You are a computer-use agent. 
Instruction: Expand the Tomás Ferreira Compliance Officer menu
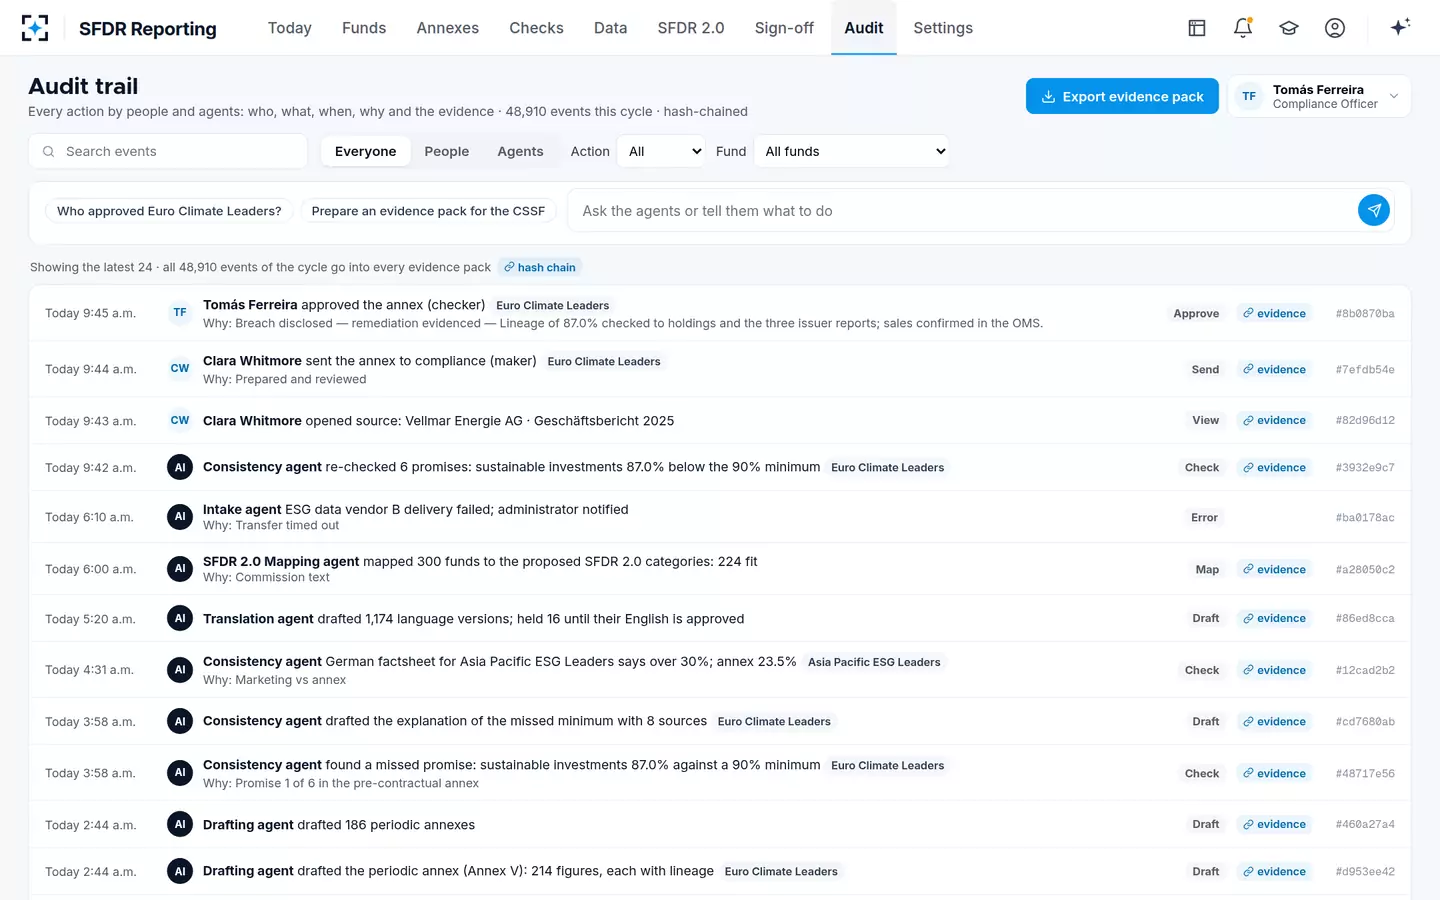1319,96
